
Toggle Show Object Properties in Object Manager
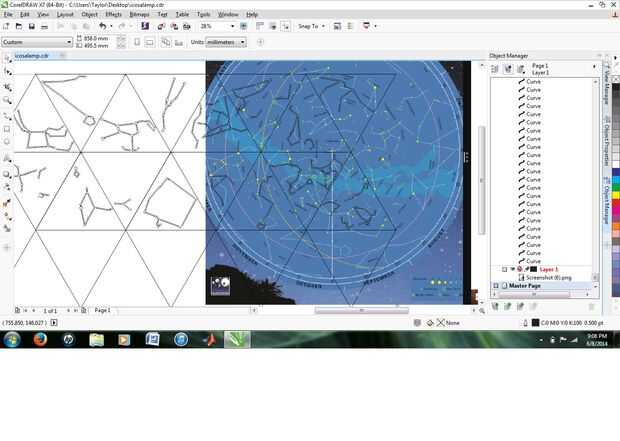tap(495, 69)
